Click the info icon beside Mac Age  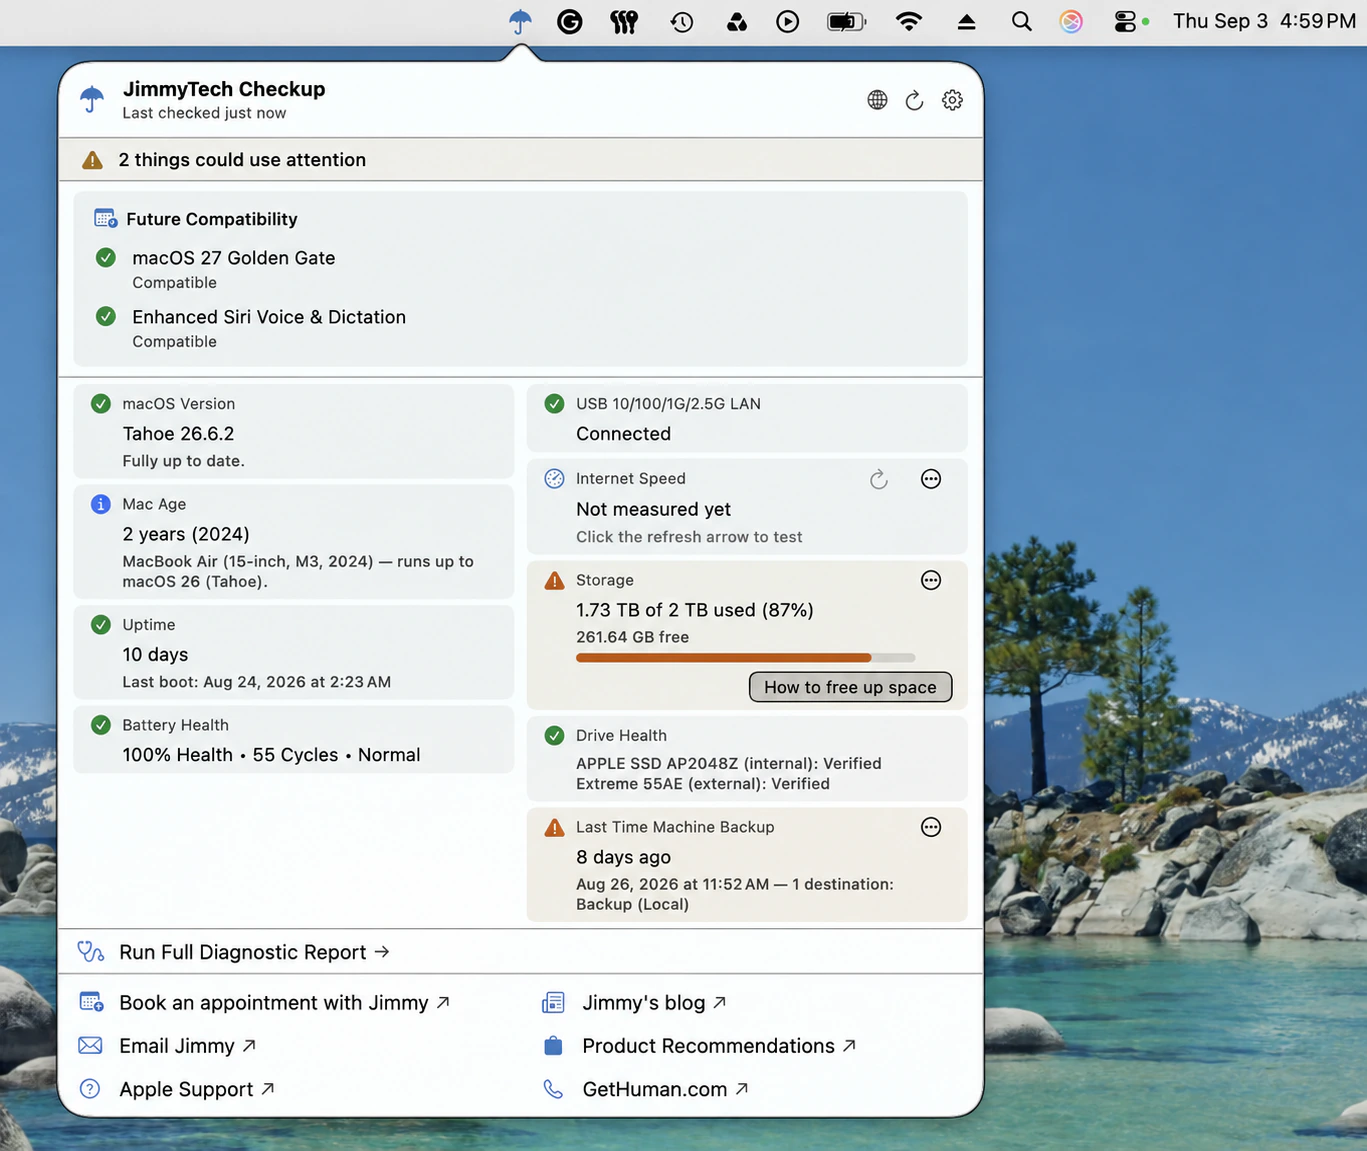tap(101, 504)
